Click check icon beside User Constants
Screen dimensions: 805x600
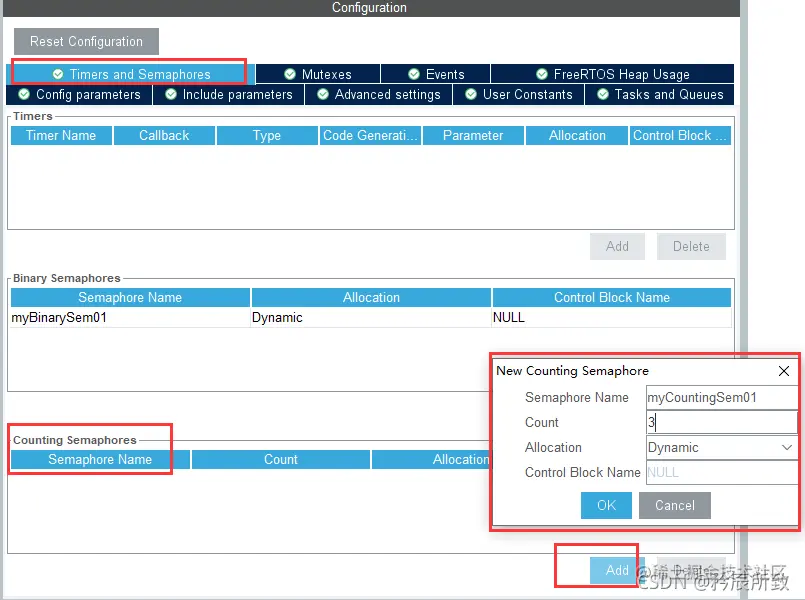[x=471, y=94]
